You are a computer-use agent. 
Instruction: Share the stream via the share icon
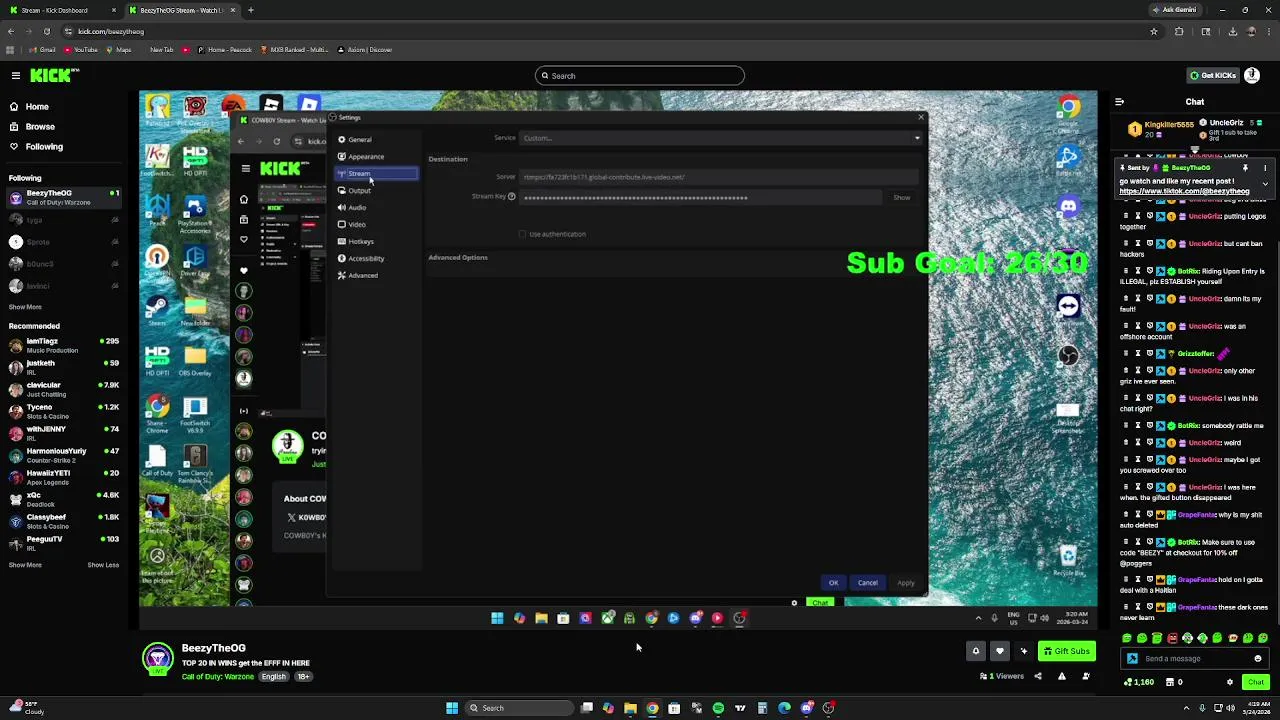point(1037,676)
